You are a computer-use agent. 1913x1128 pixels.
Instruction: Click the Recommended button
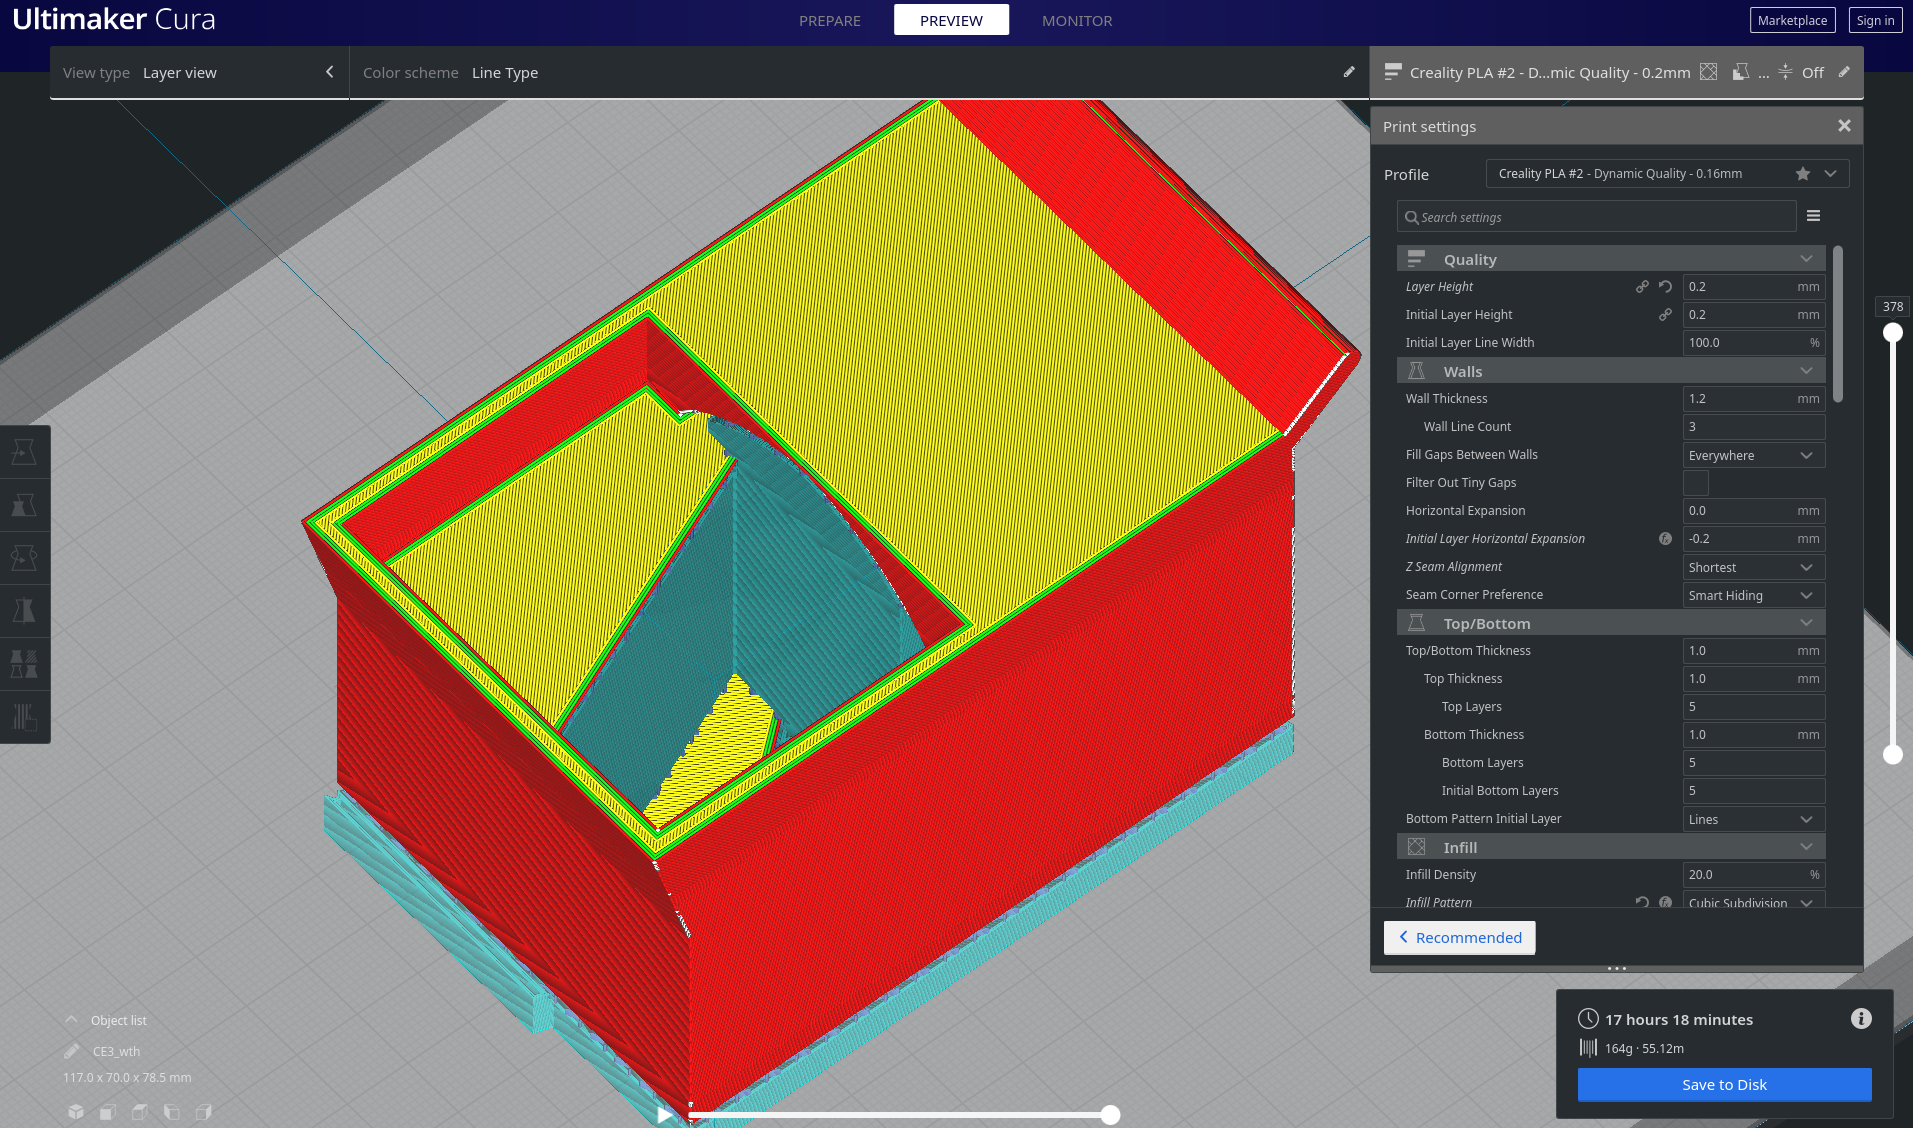tap(1459, 937)
